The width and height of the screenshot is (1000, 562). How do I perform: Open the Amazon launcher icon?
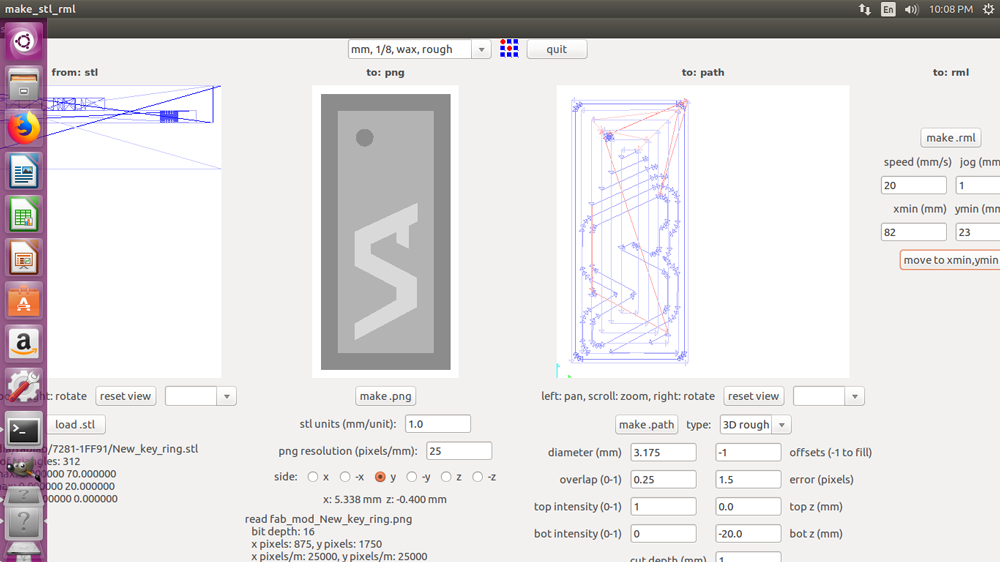coord(24,344)
